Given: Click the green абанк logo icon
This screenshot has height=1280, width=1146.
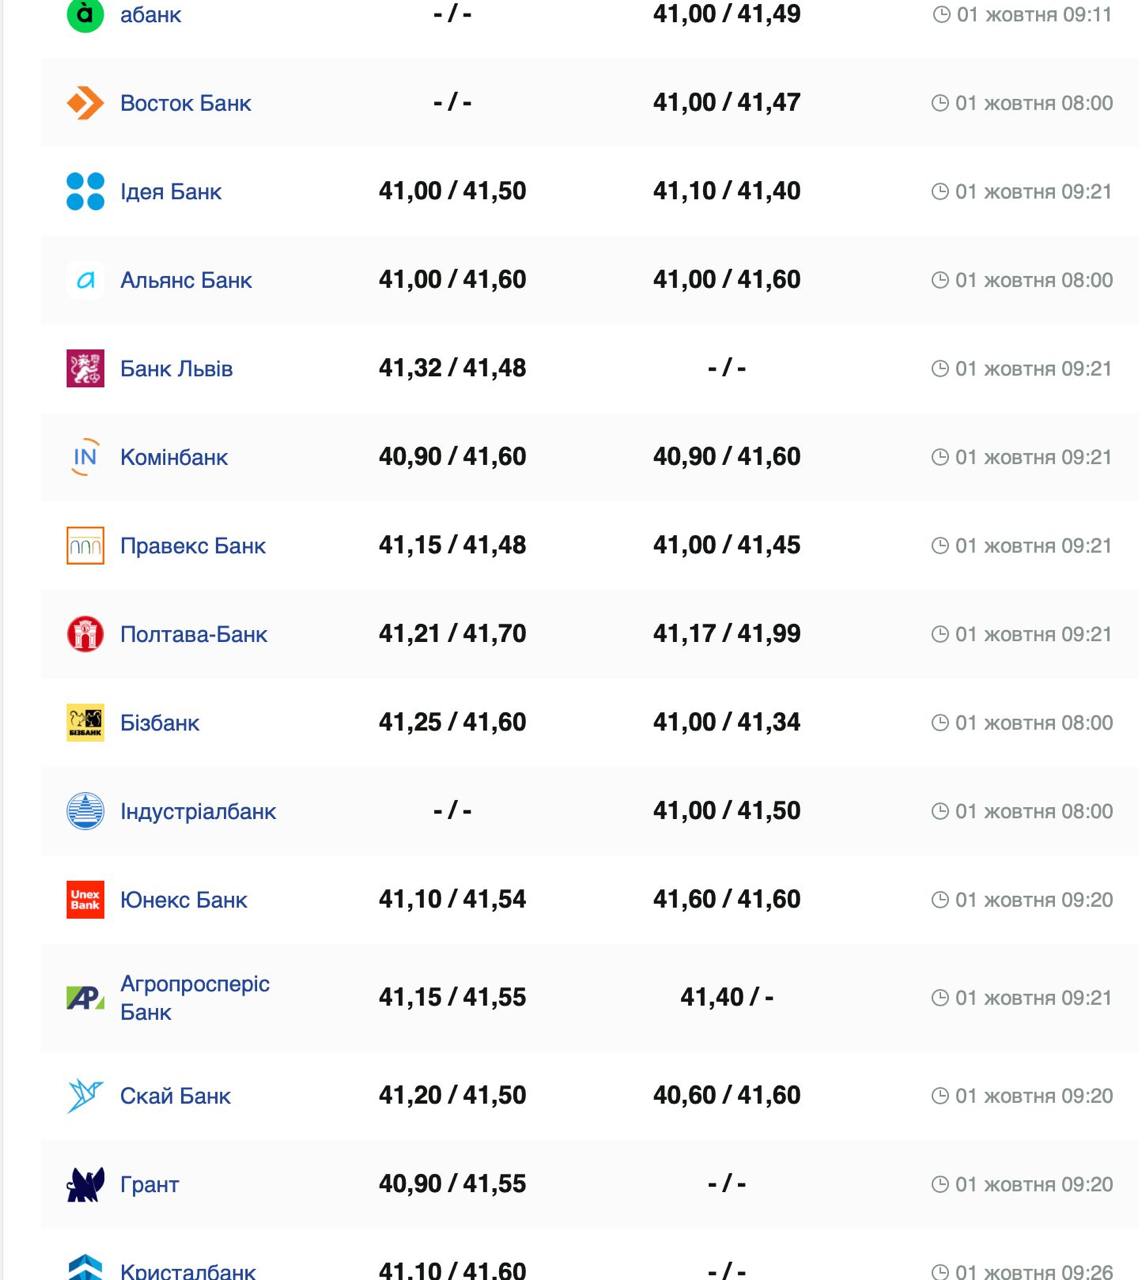Looking at the screenshot, I should (85, 14).
